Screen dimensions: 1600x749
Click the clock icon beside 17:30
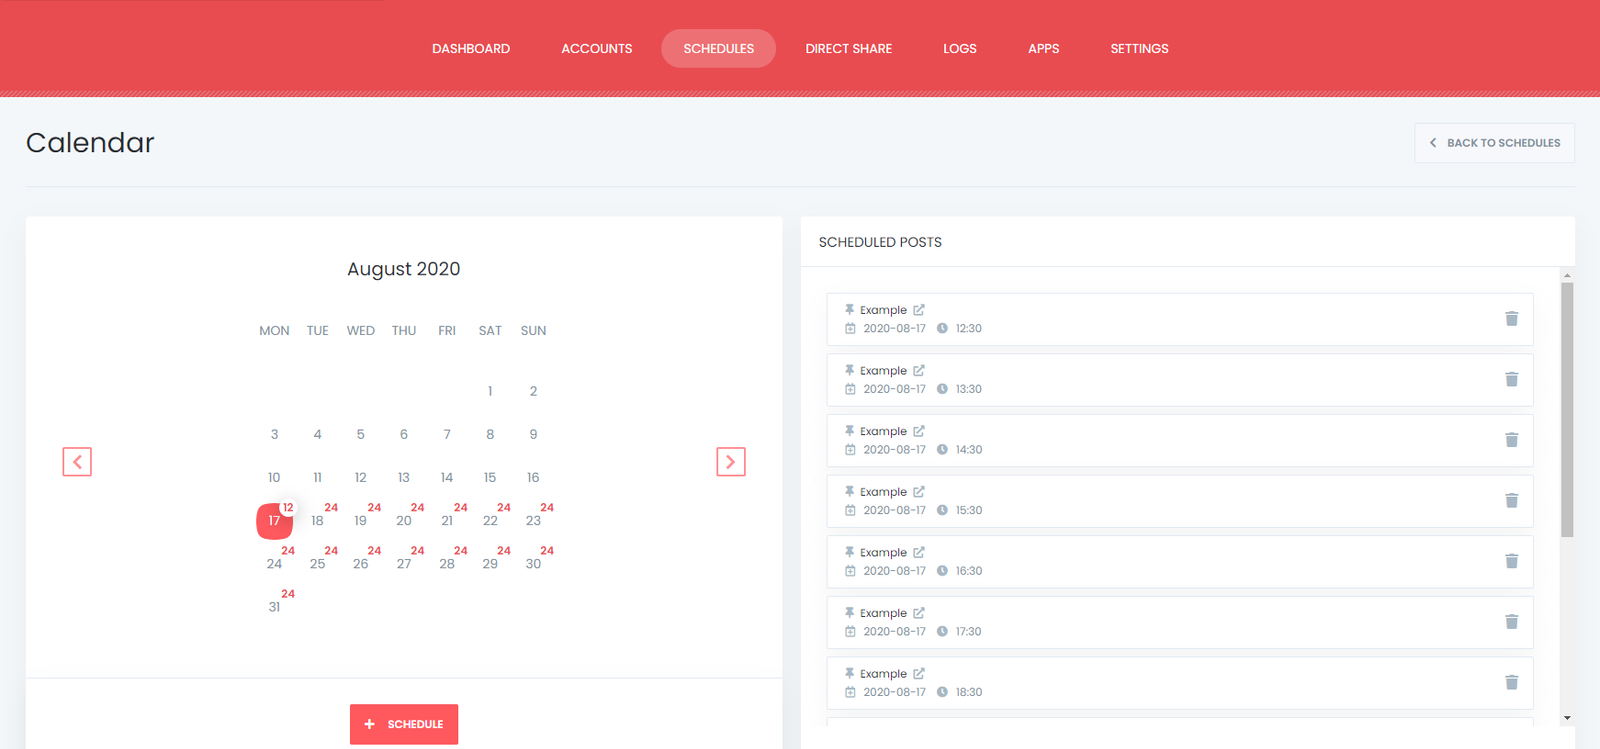pyautogui.click(x=942, y=631)
